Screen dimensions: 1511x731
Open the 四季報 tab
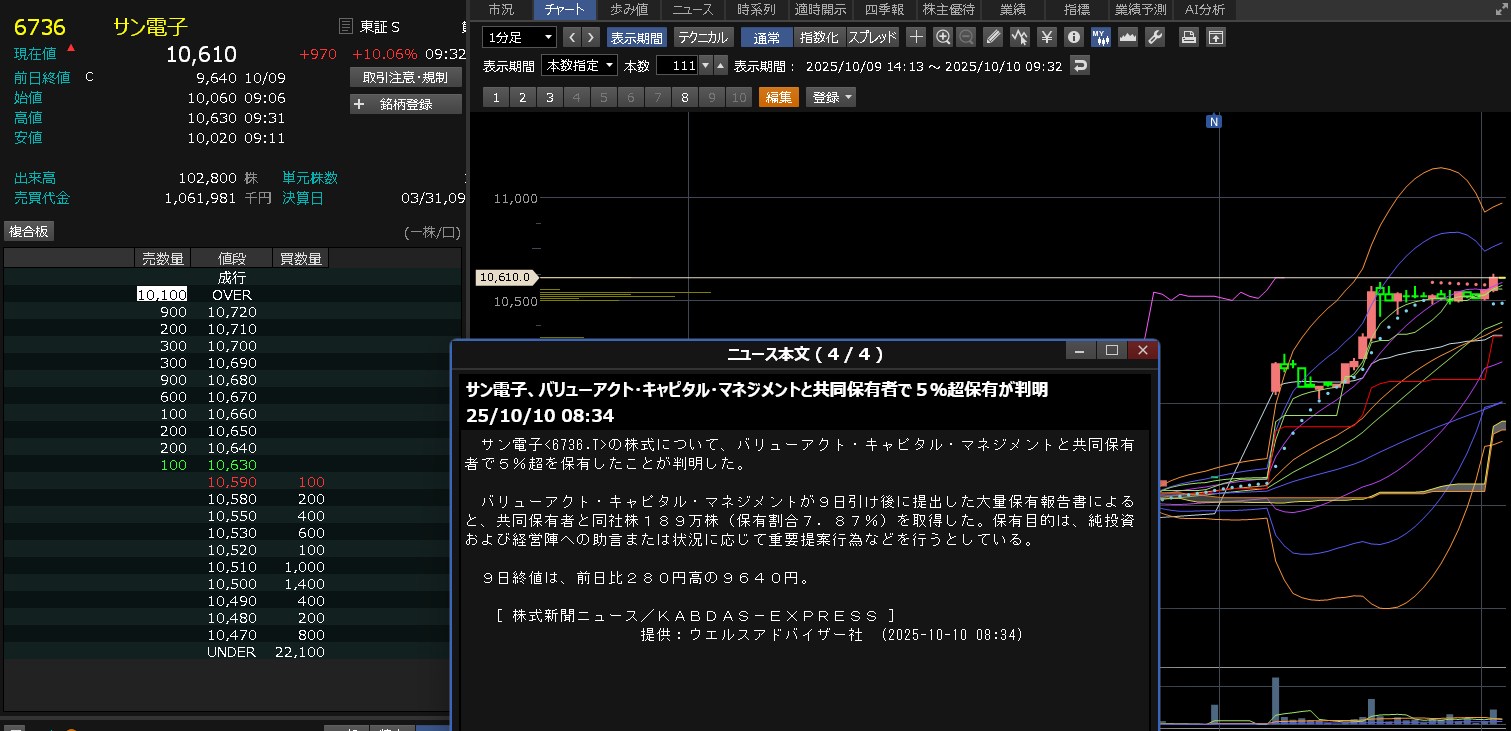pyautogui.click(x=884, y=9)
